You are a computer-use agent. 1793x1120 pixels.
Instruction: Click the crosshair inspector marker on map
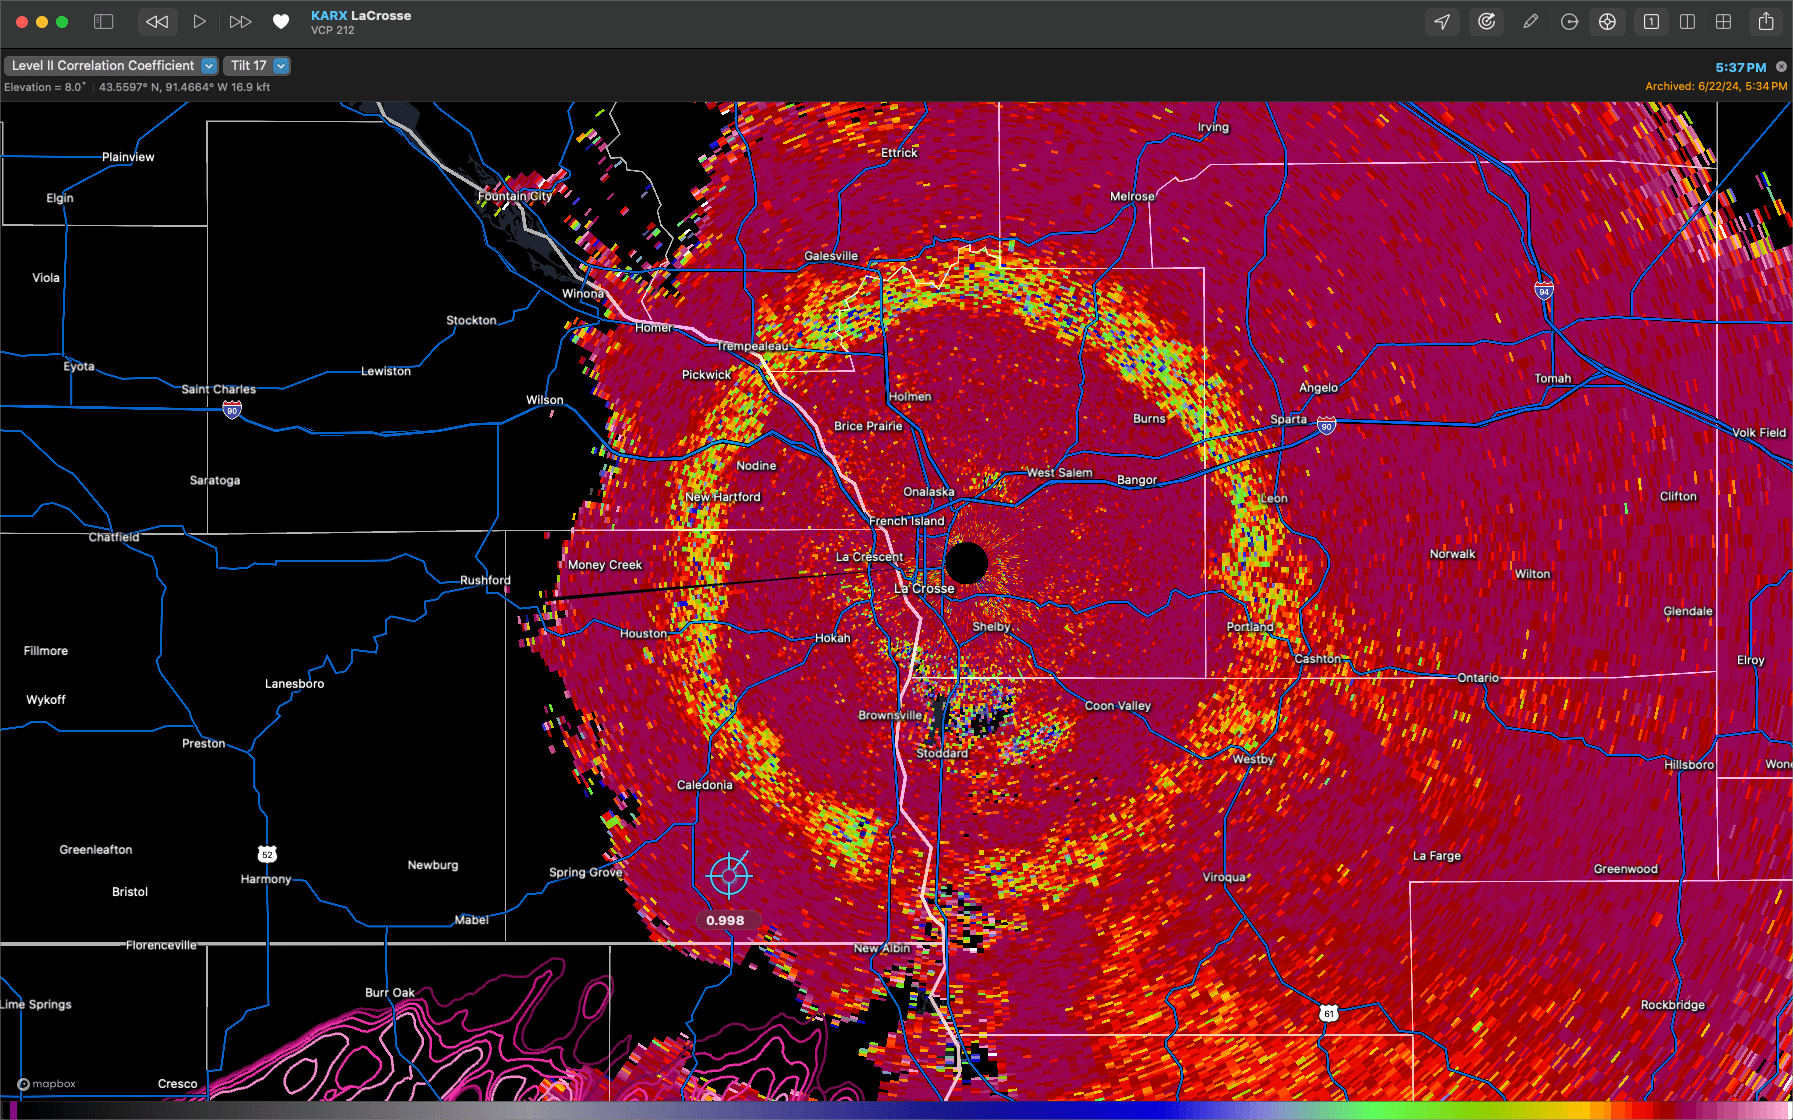point(729,875)
